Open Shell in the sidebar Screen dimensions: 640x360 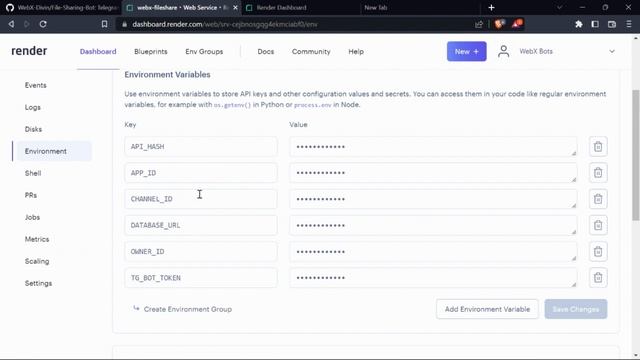click(33, 173)
